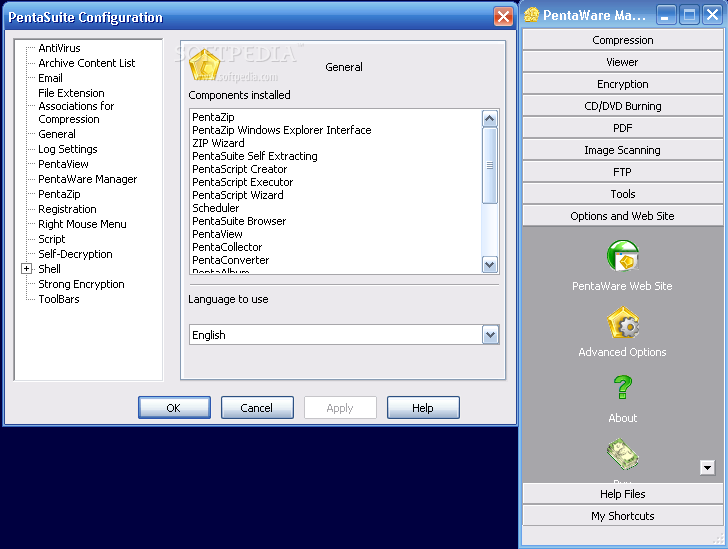Click the components list scrollbar thumb

(x=489, y=165)
